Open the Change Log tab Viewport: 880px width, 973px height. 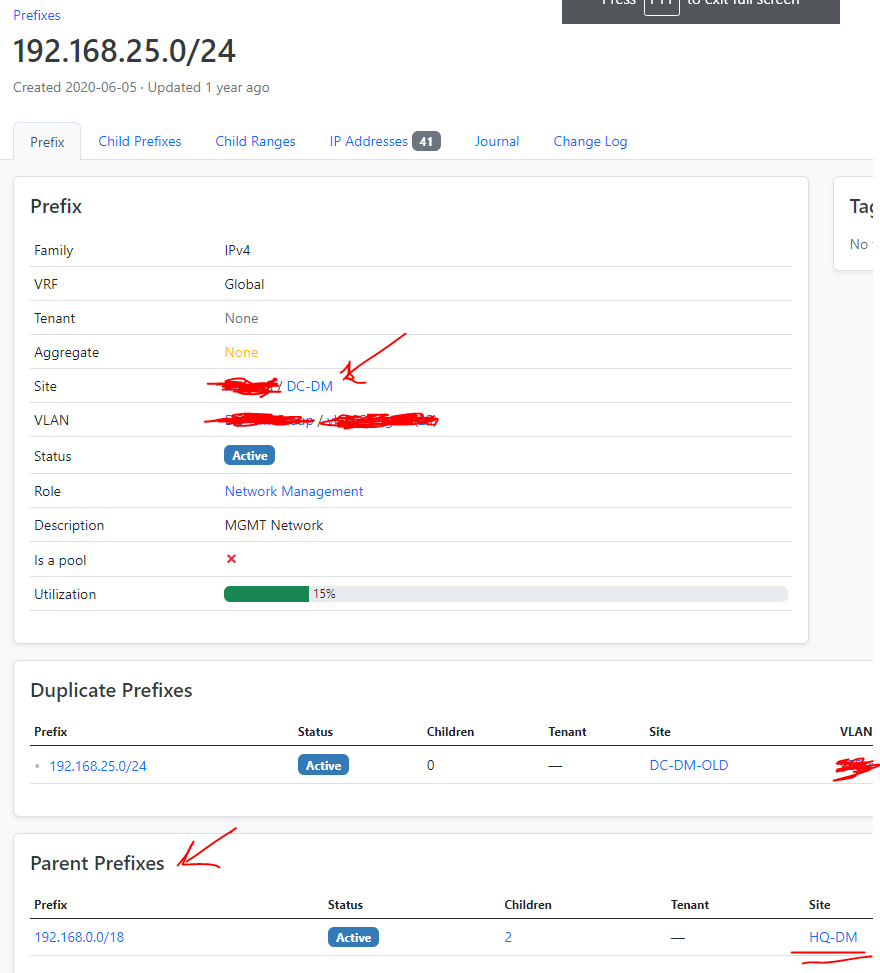[x=590, y=141]
